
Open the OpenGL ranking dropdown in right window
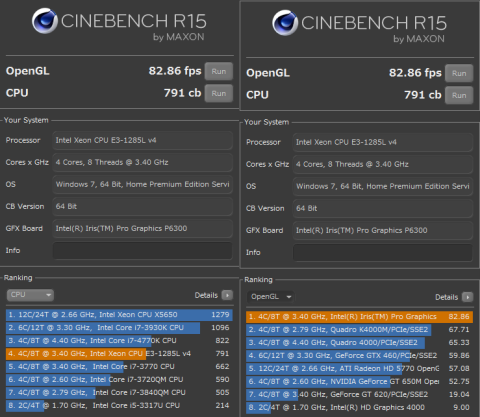pos(271,297)
